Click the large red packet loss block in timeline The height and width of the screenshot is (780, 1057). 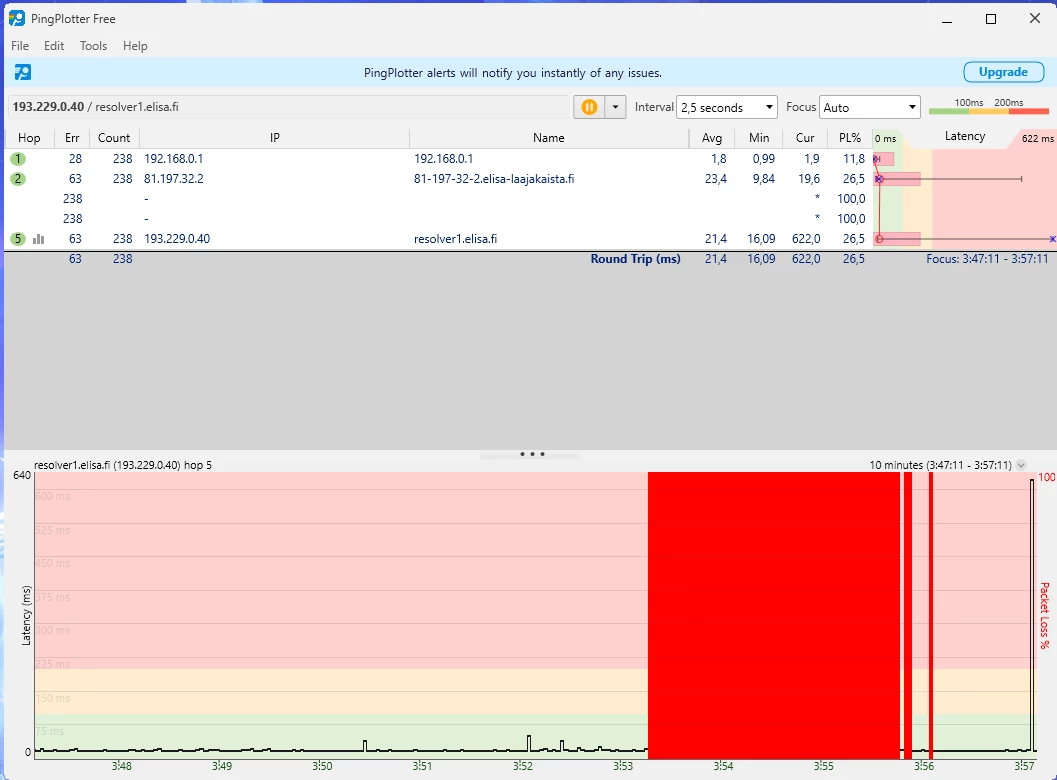[774, 615]
